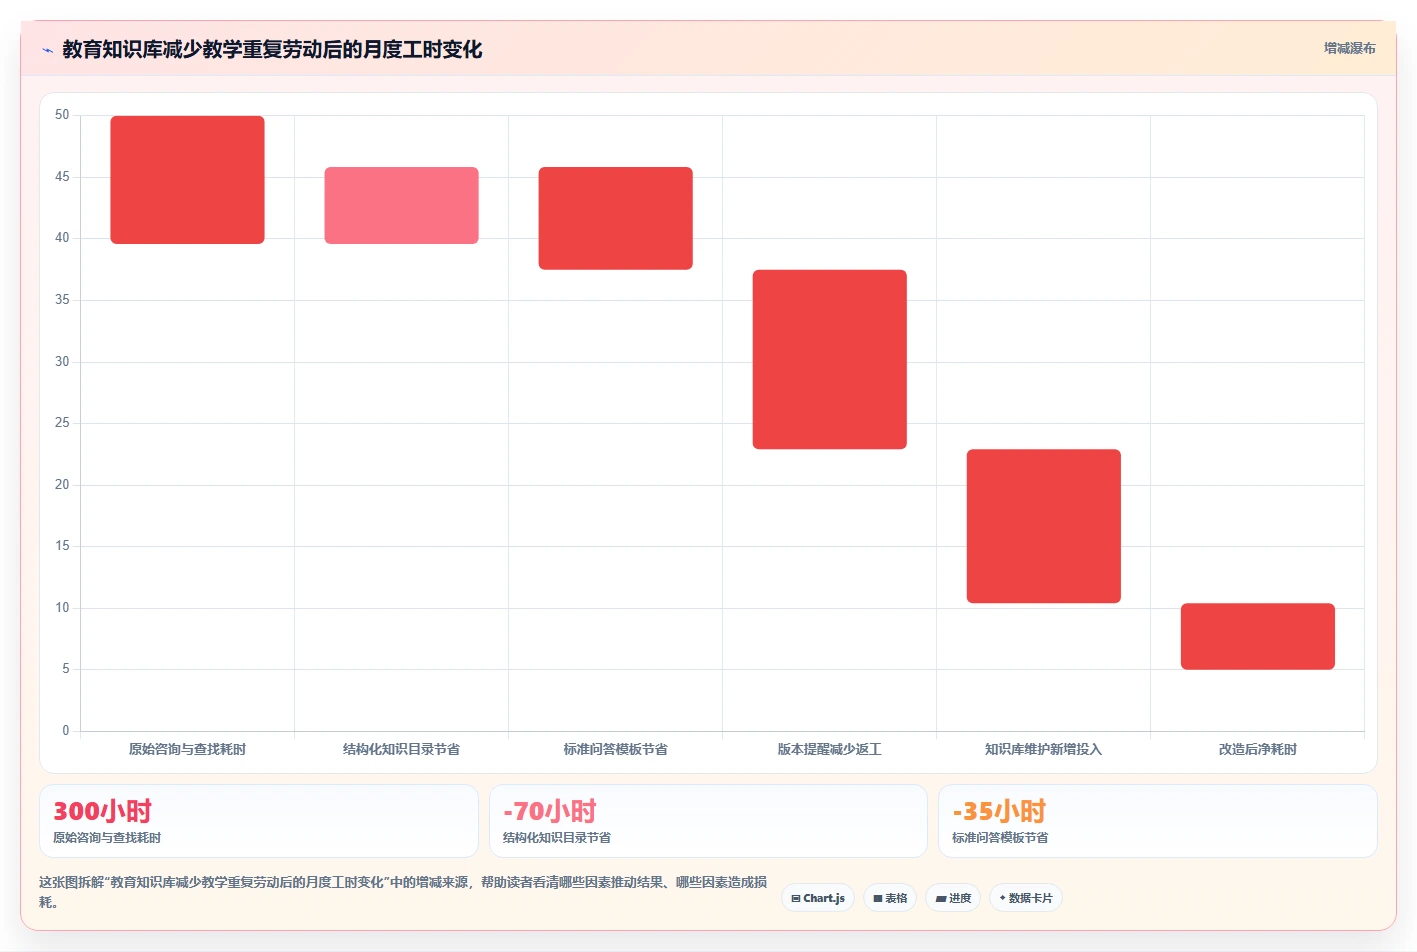Viewport: 1417px width, 952px height.
Task: Click y-axis value 0
Action: click(66, 731)
